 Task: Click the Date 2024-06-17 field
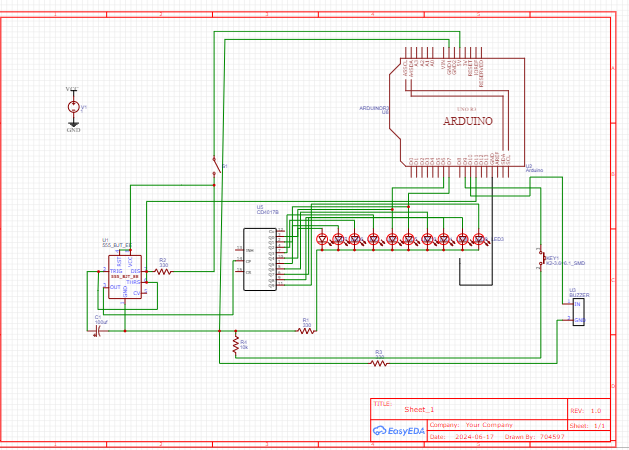point(462,436)
